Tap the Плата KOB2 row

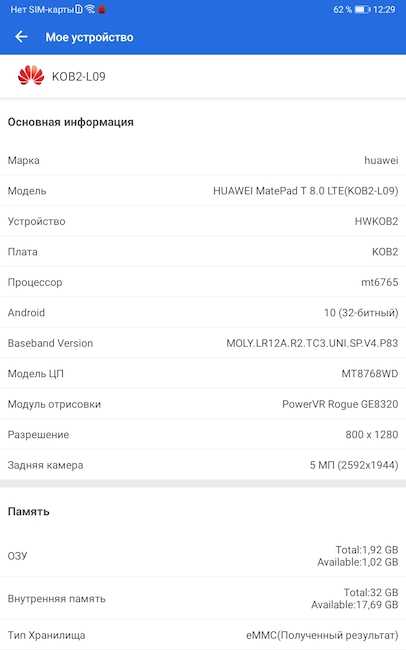(x=203, y=252)
